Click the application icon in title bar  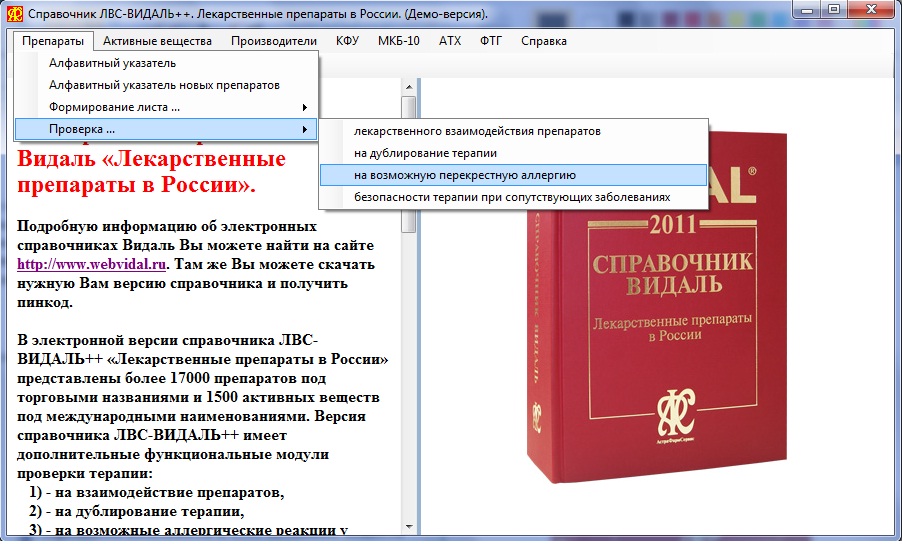click(x=14, y=13)
